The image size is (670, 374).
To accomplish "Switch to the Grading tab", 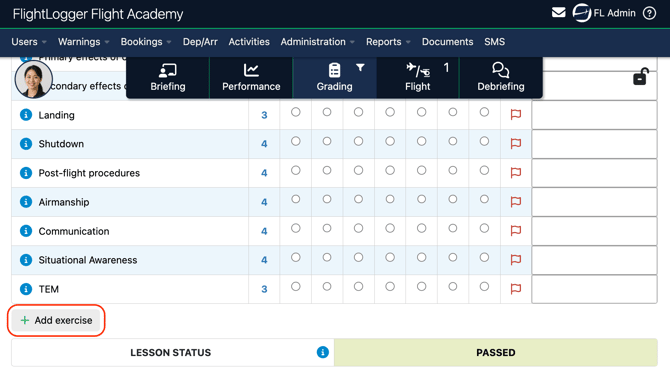I will tap(334, 77).
